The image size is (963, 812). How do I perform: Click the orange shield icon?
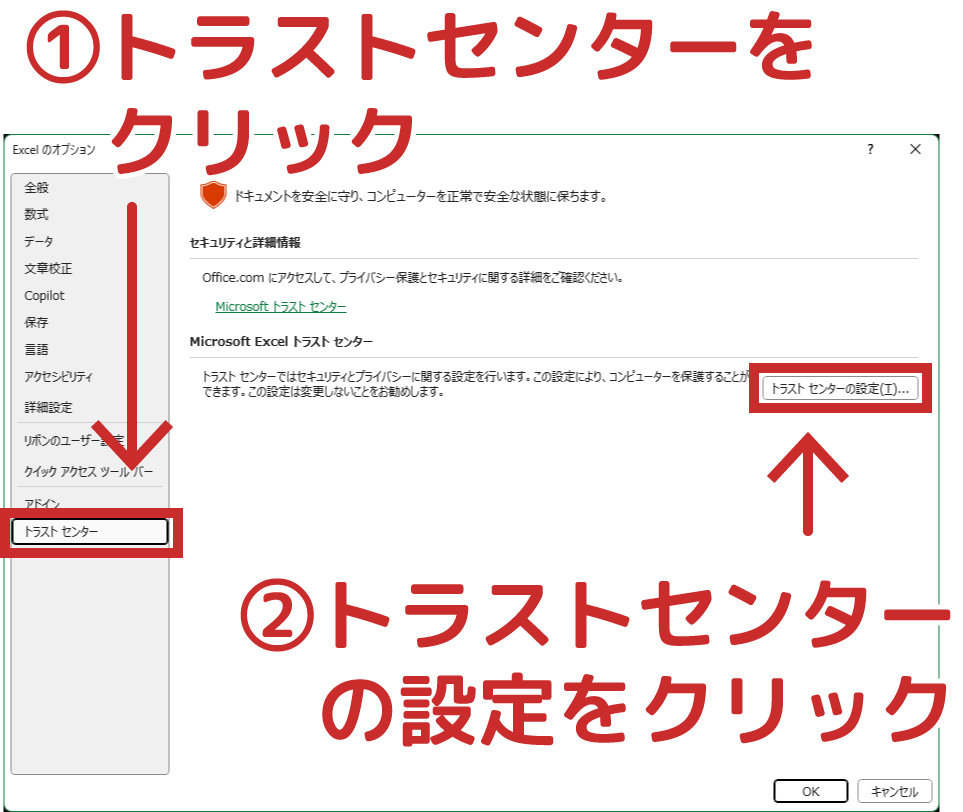point(213,195)
